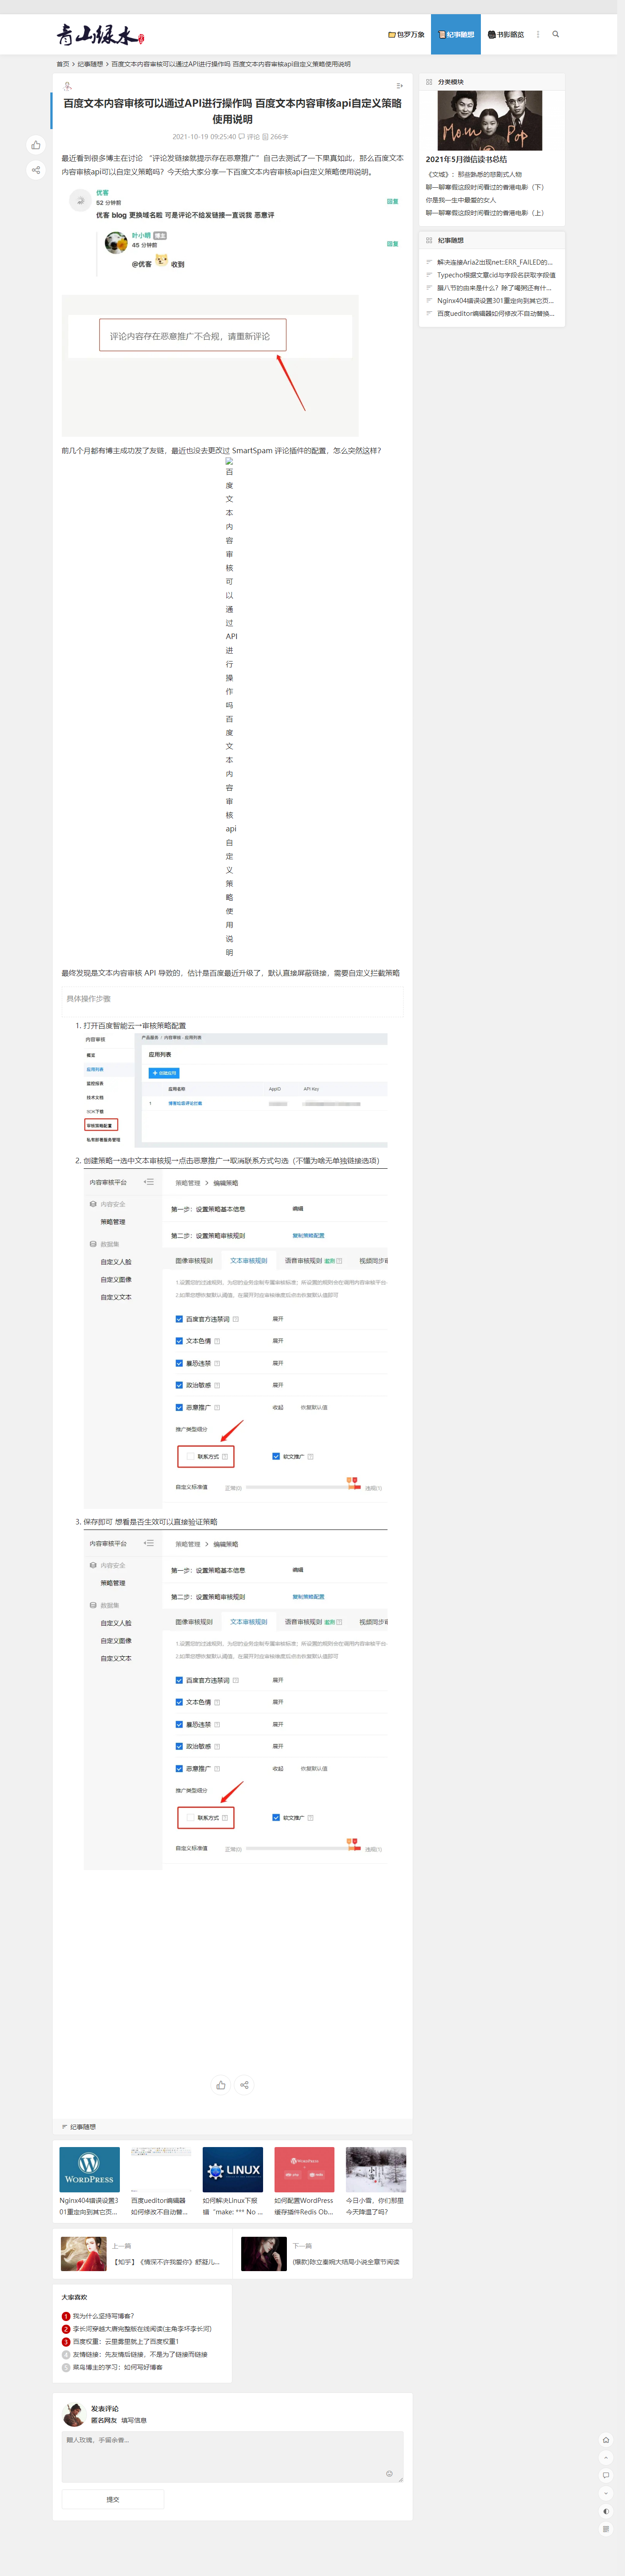Go to previous post 【知乎】《情深不许我爱你》
This screenshot has width=625, height=2576.
point(166,2262)
